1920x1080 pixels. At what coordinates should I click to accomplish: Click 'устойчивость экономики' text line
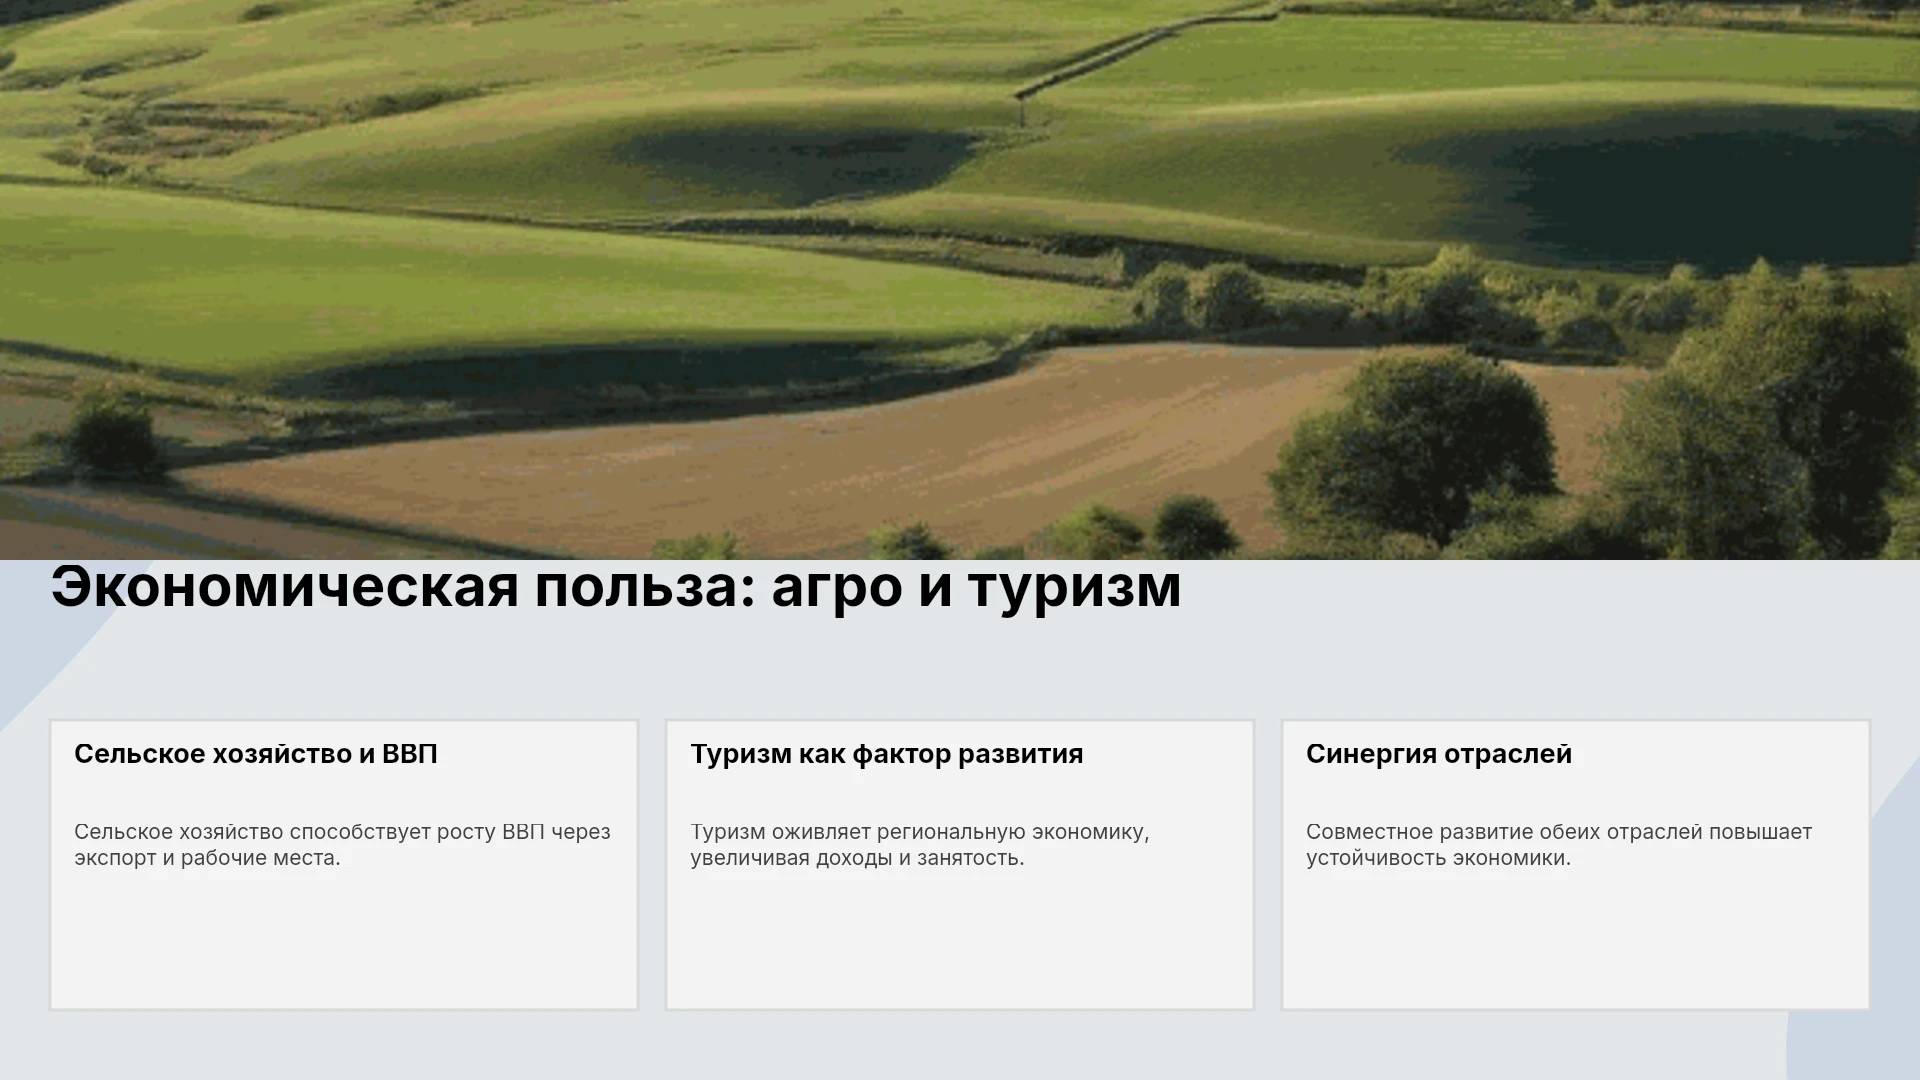pos(1438,858)
